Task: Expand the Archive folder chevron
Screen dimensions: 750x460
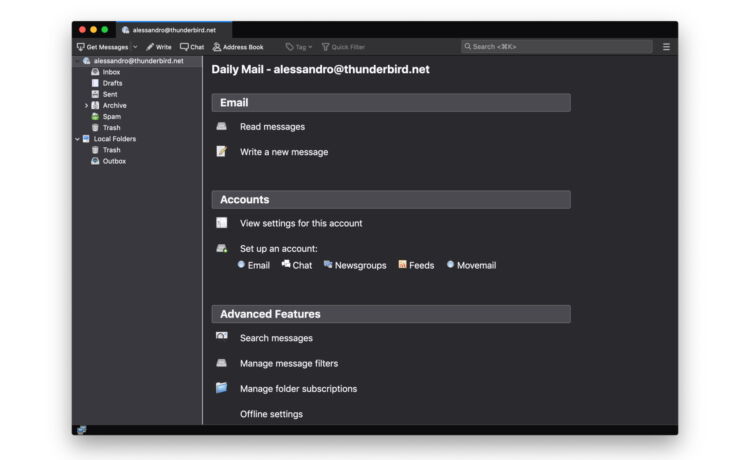Action: [x=86, y=106]
